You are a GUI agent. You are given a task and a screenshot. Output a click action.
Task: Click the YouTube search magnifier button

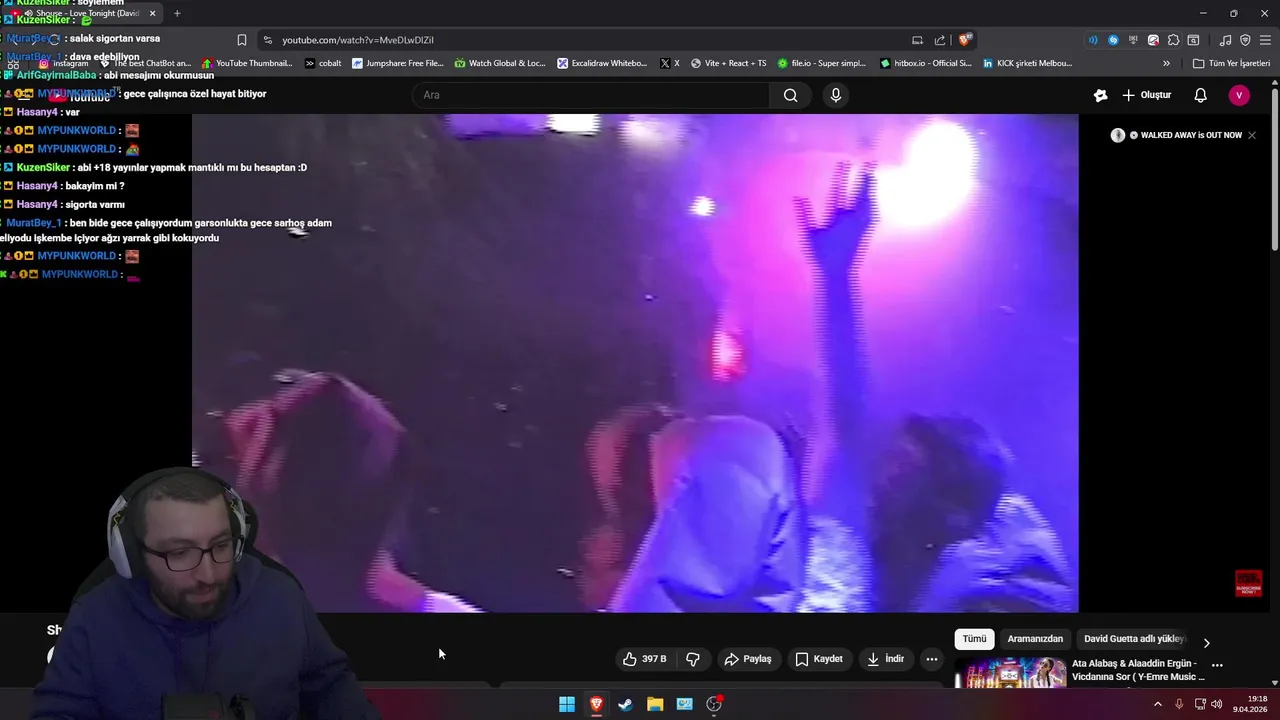point(790,95)
